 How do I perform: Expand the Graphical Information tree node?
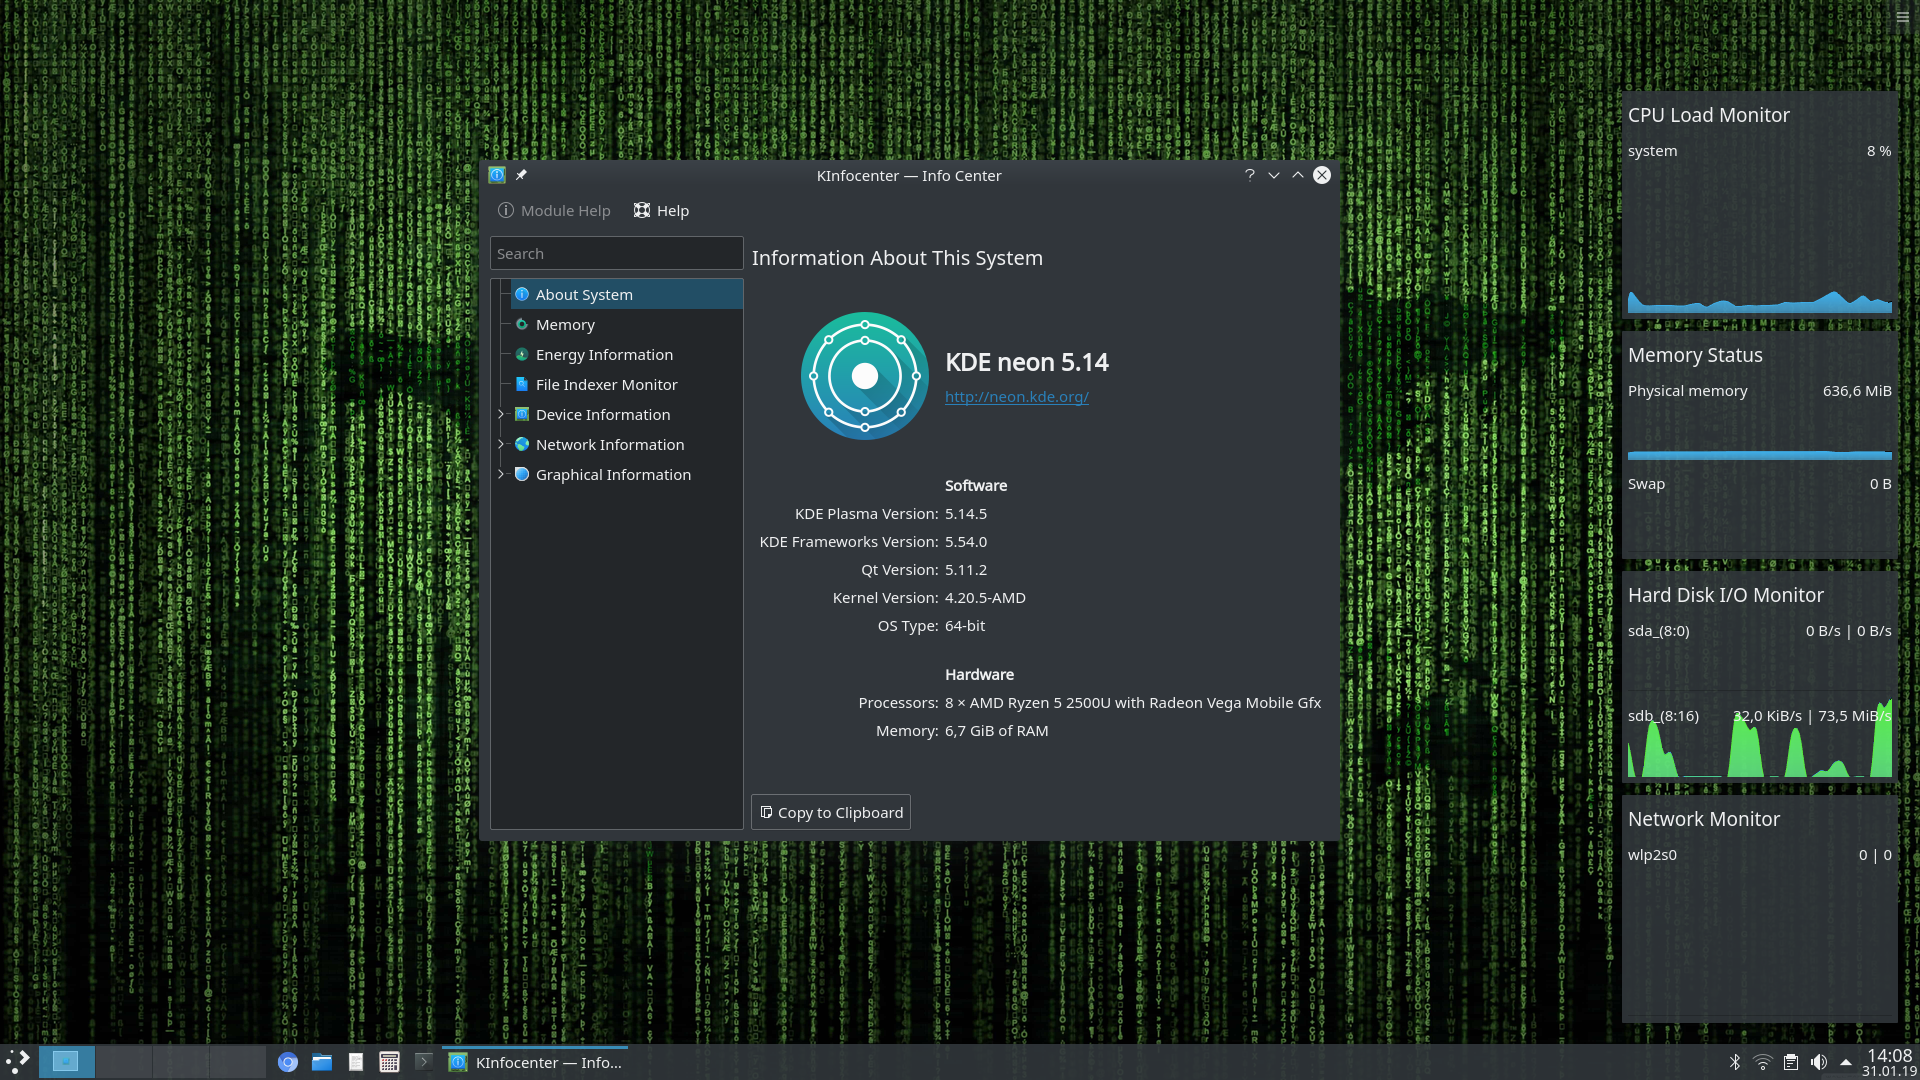coord(501,474)
